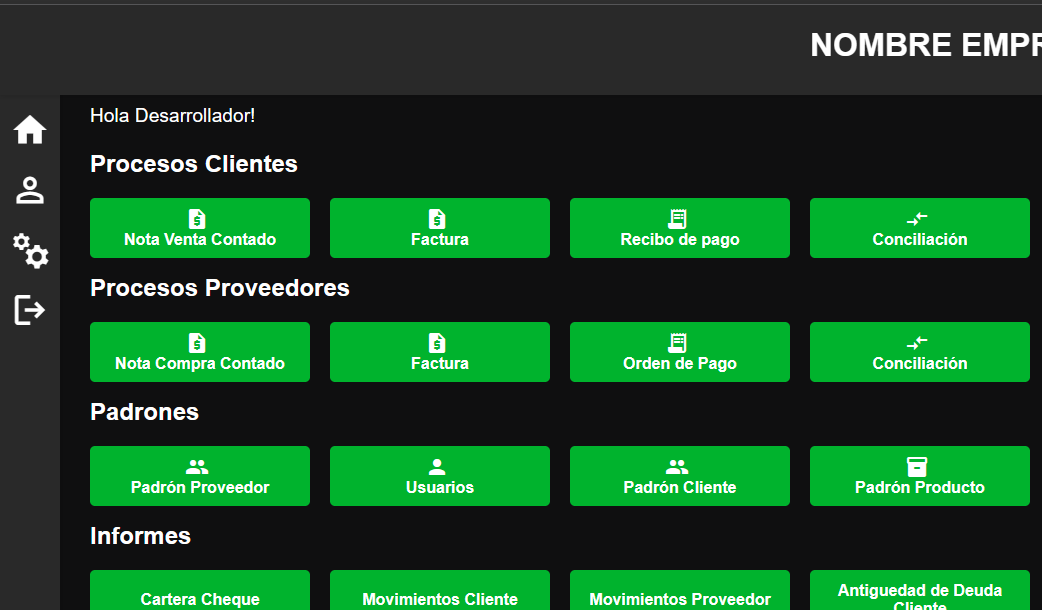The width and height of the screenshot is (1042, 610).
Task: Select the settings gear icon
Action: coord(30,253)
